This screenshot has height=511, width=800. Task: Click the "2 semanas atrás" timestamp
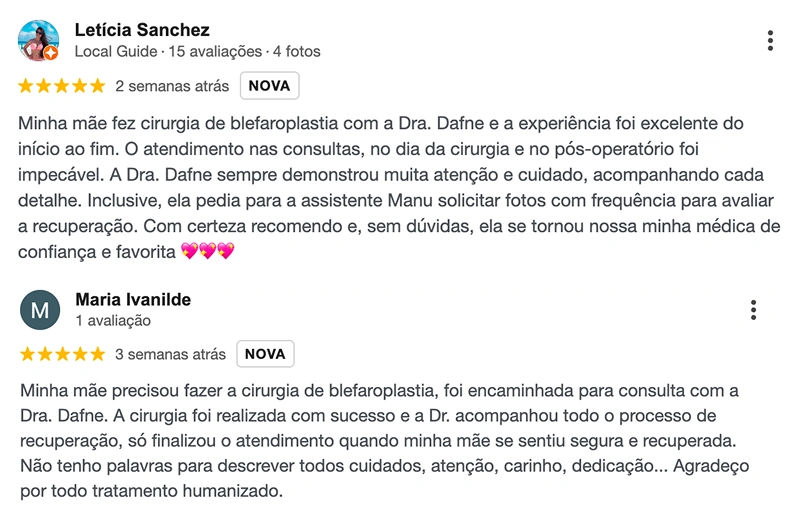click(172, 86)
